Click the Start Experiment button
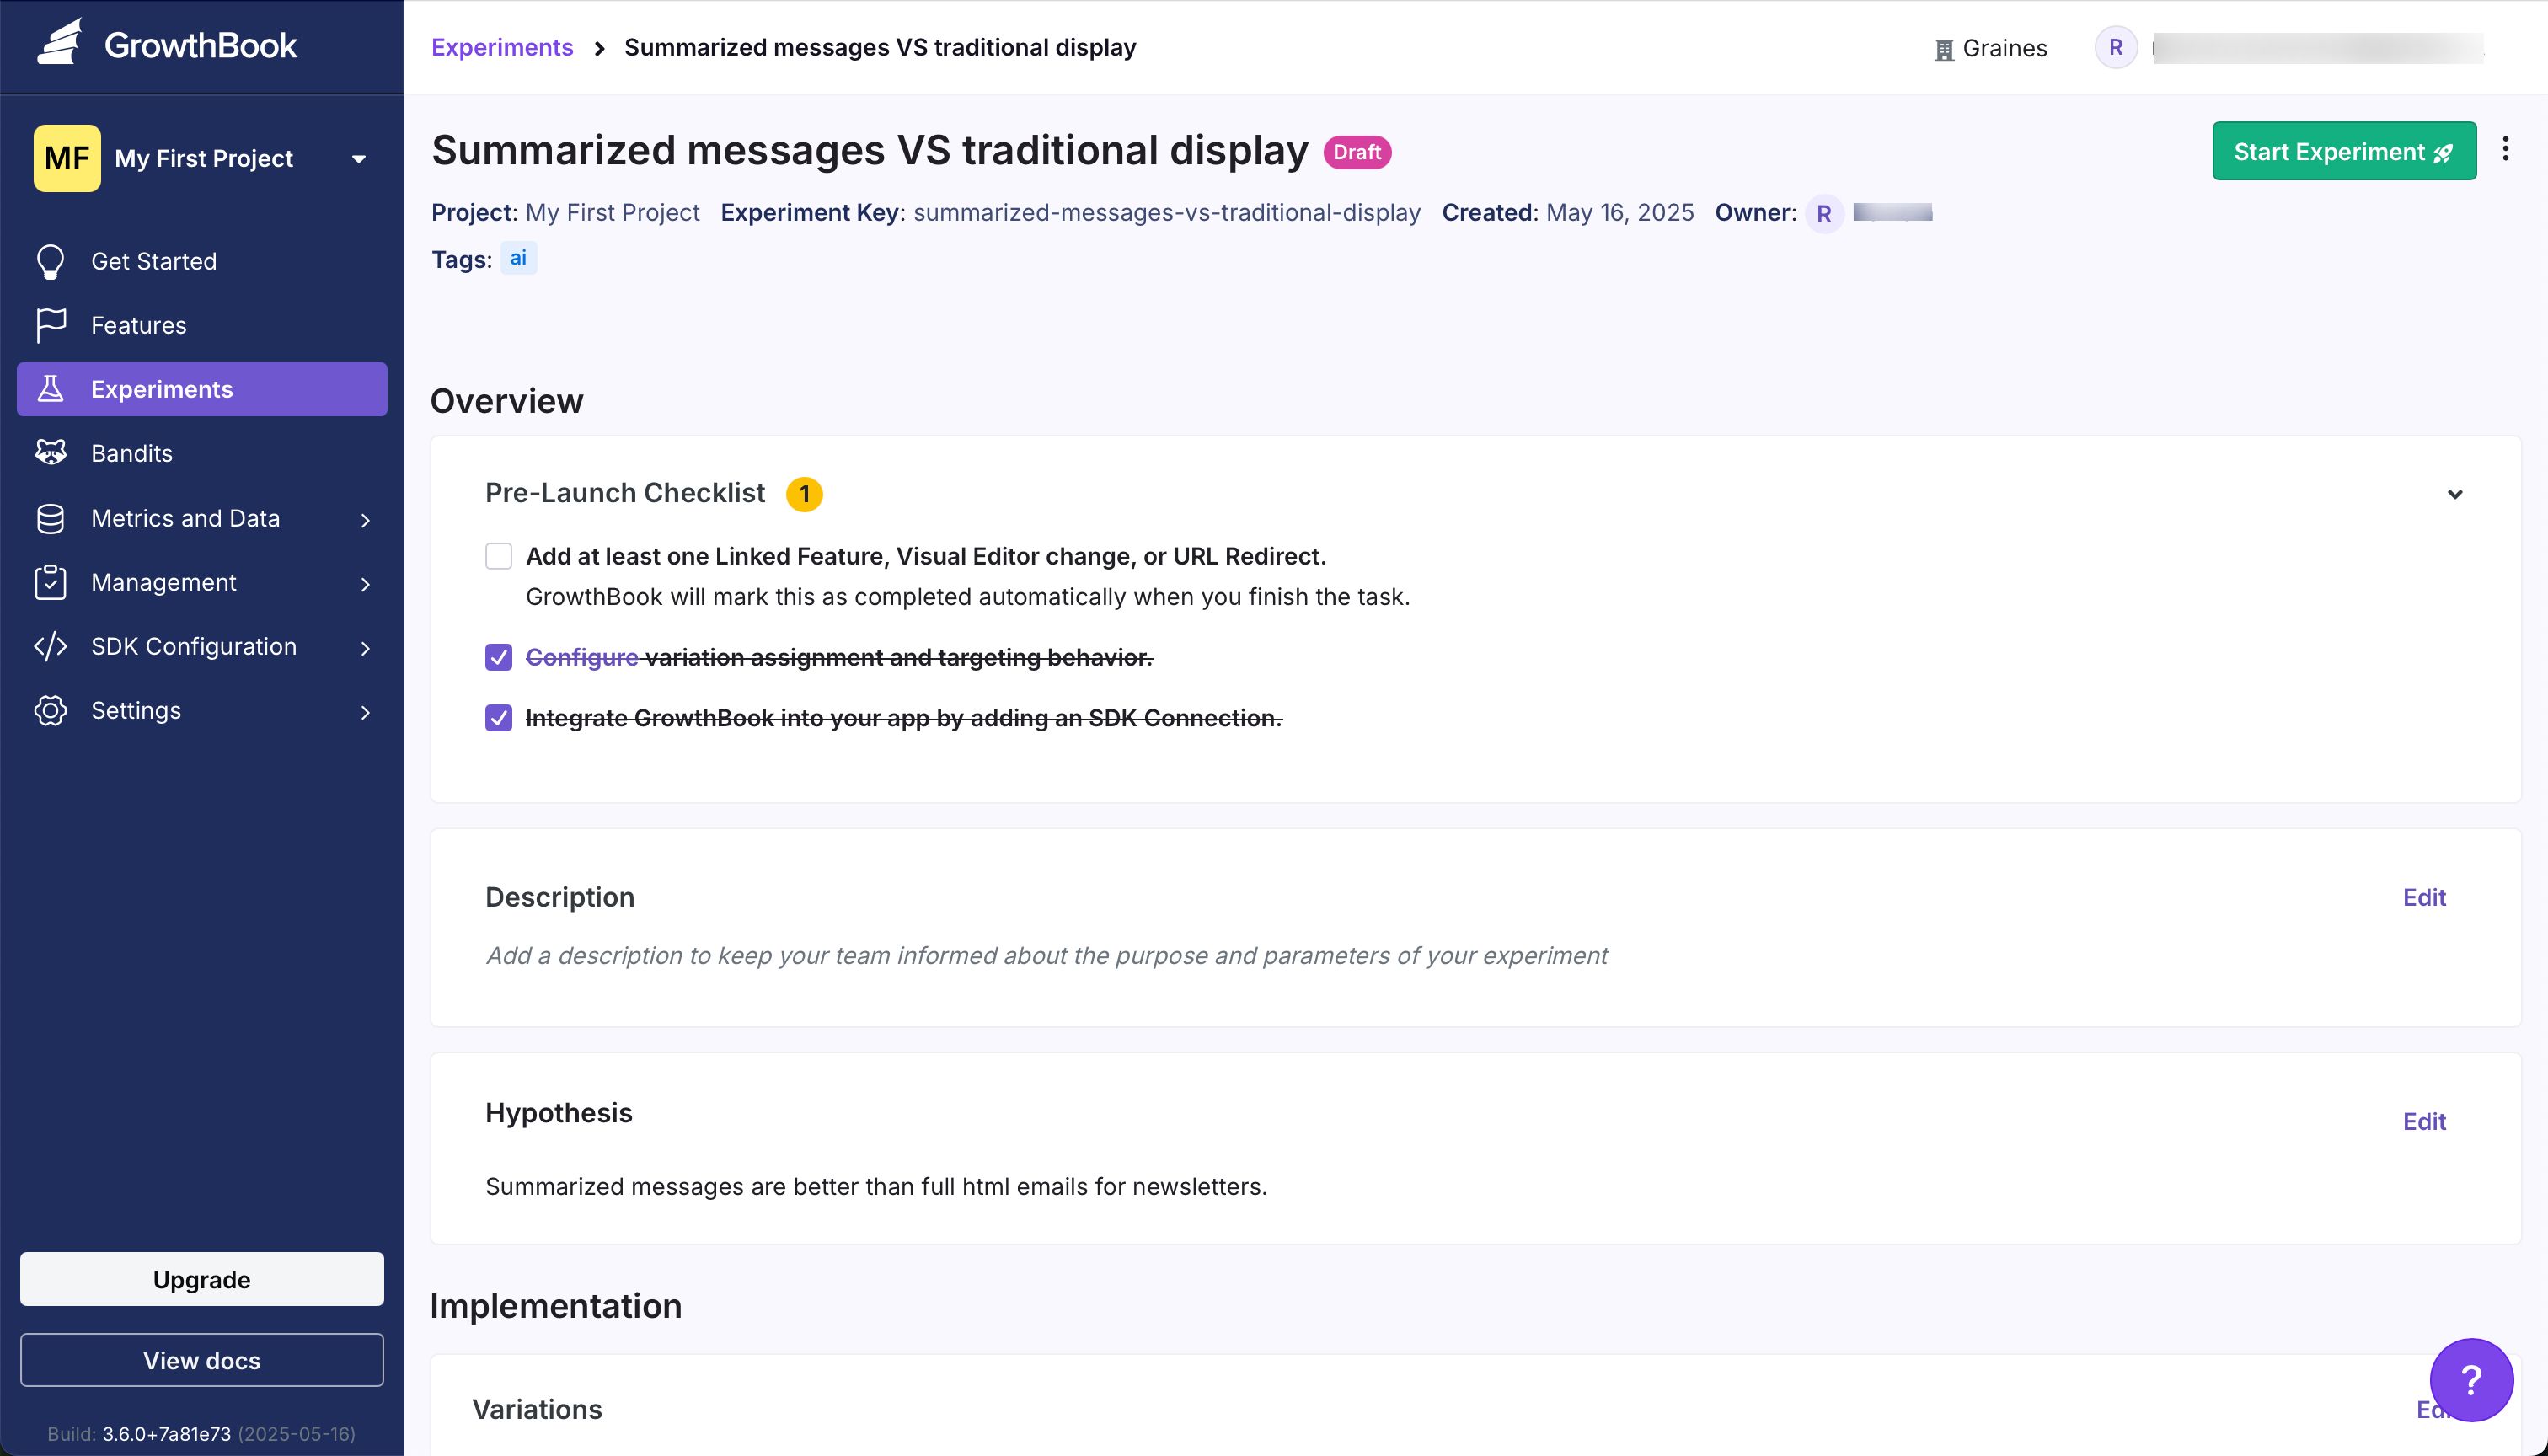Image resolution: width=2548 pixels, height=1456 pixels. point(2343,151)
